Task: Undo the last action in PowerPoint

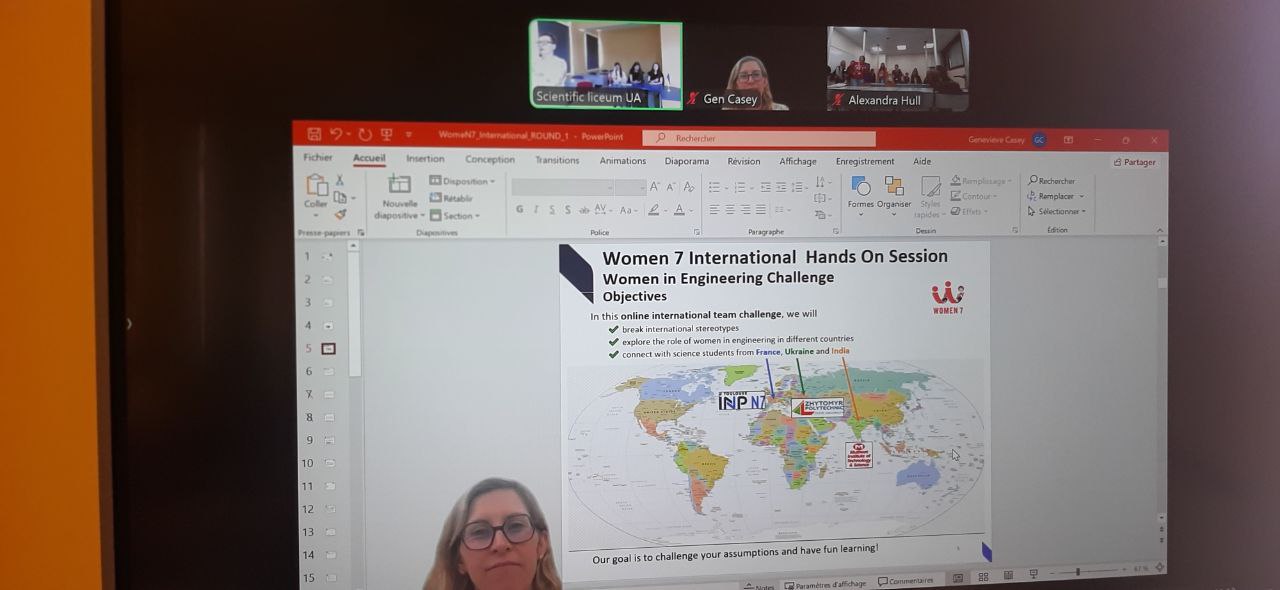Action: (x=336, y=134)
